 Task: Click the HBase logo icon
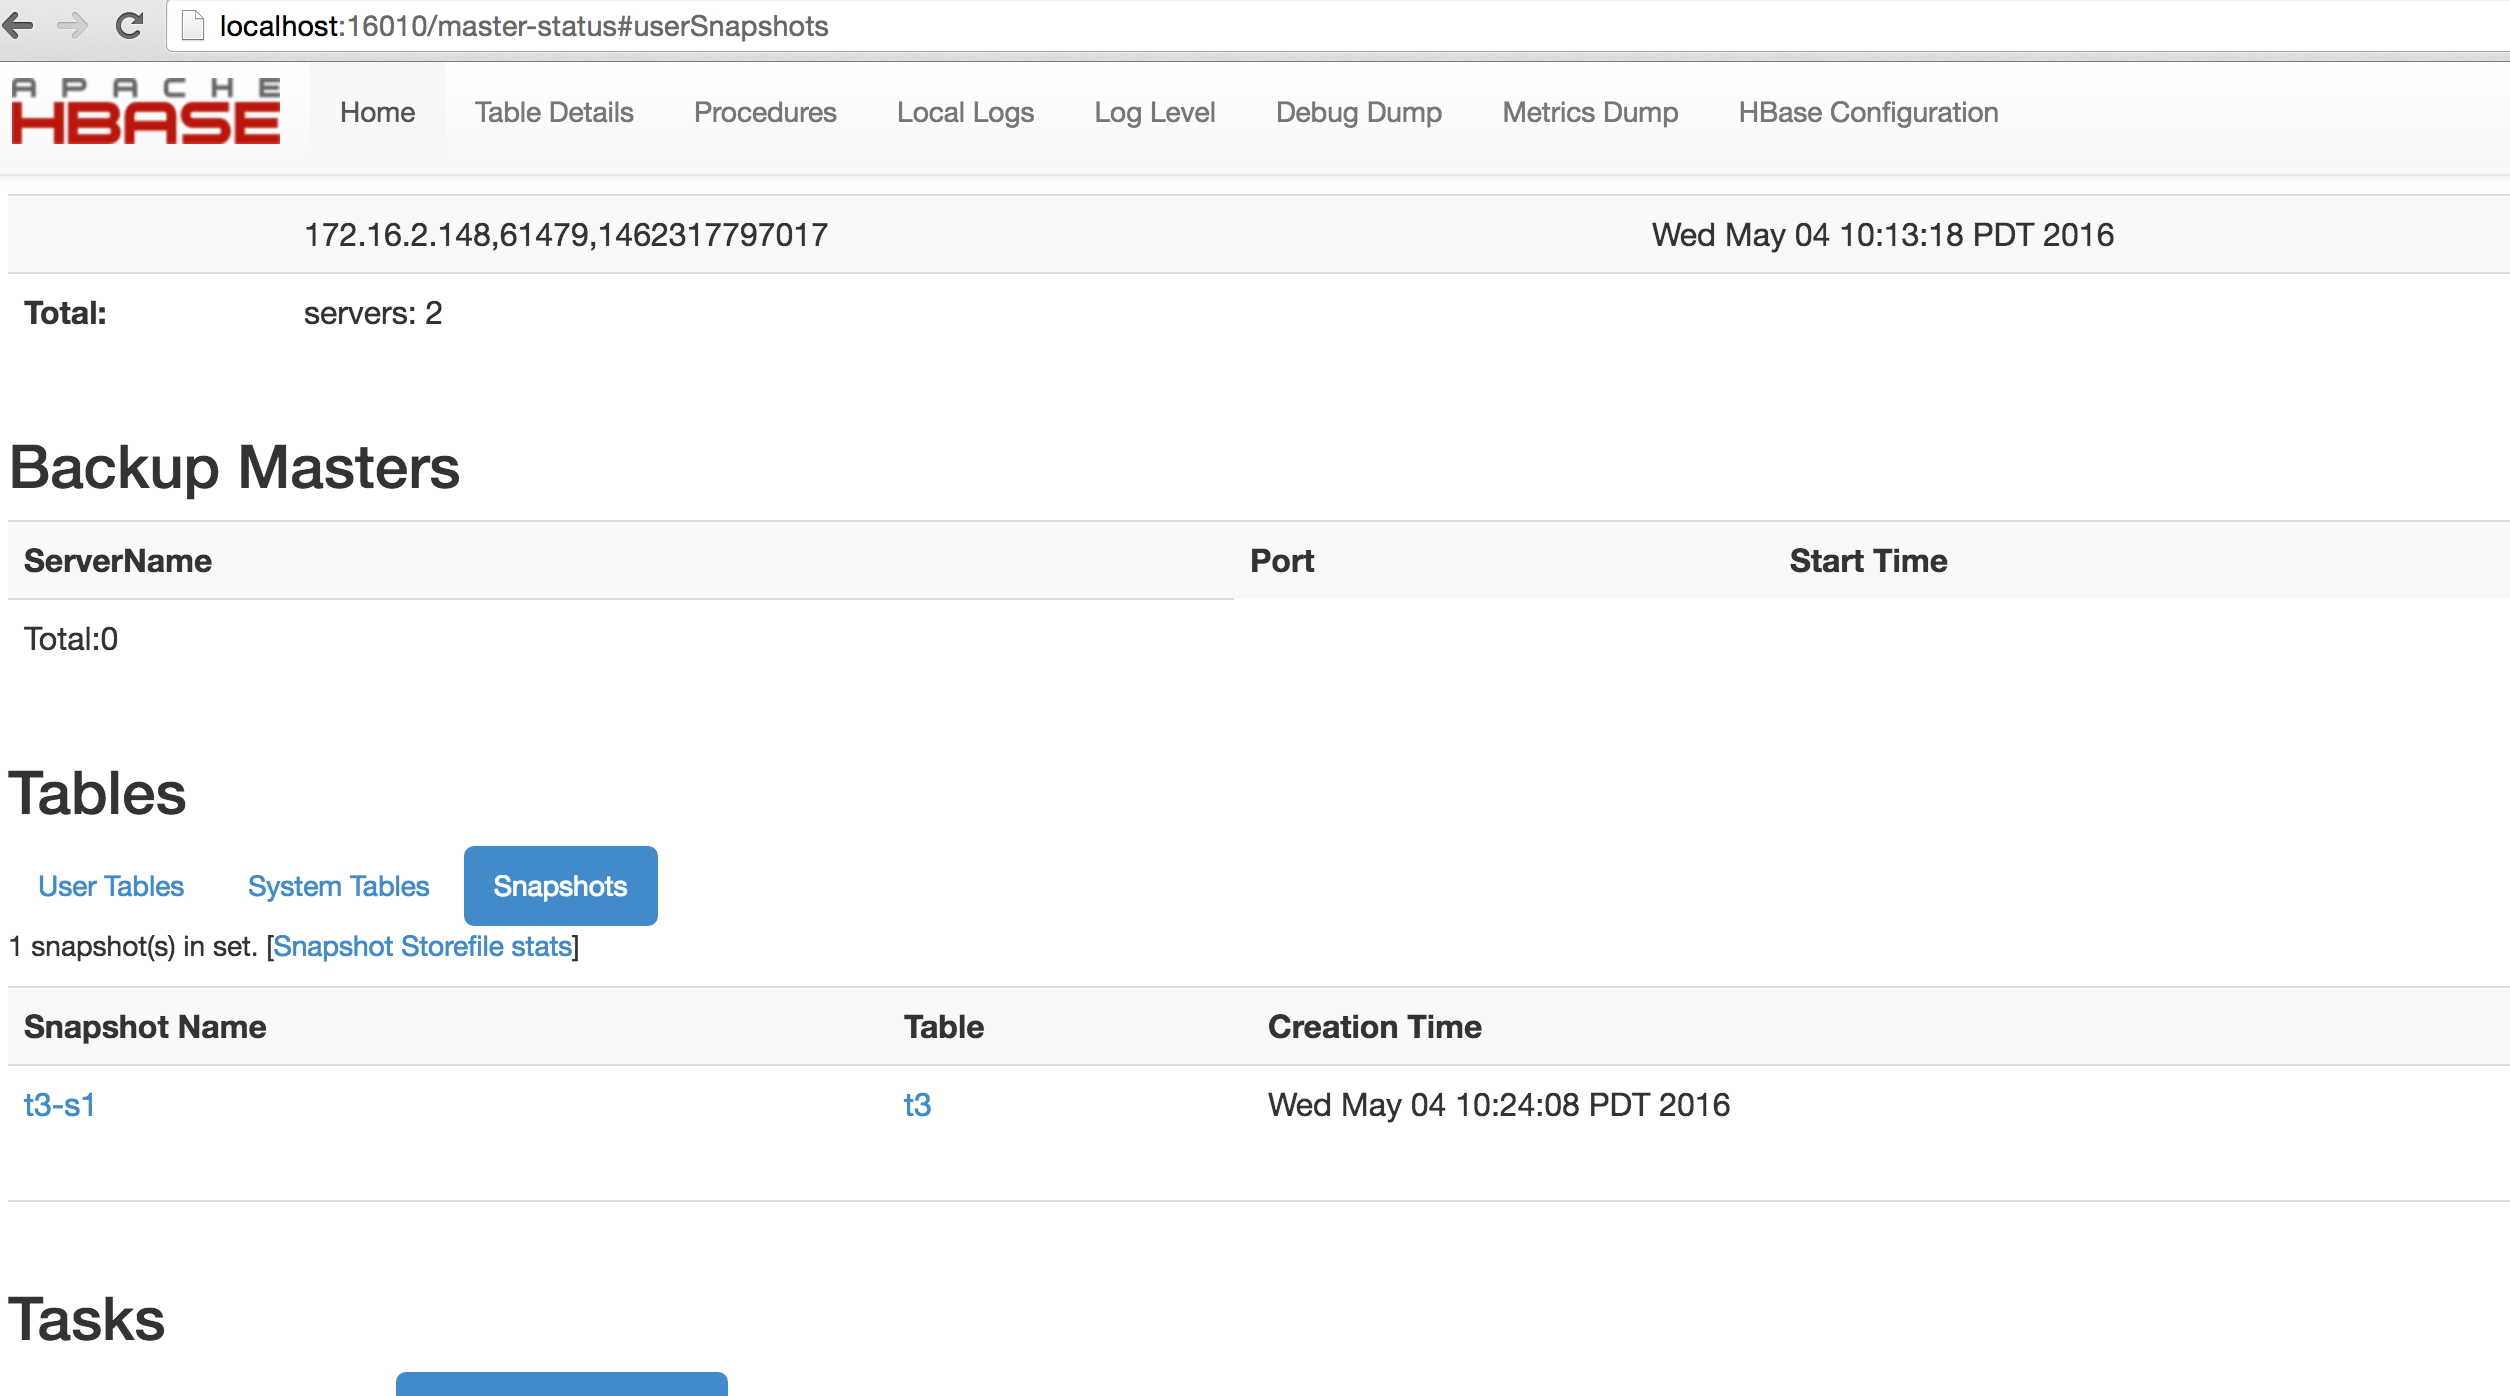tap(146, 113)
